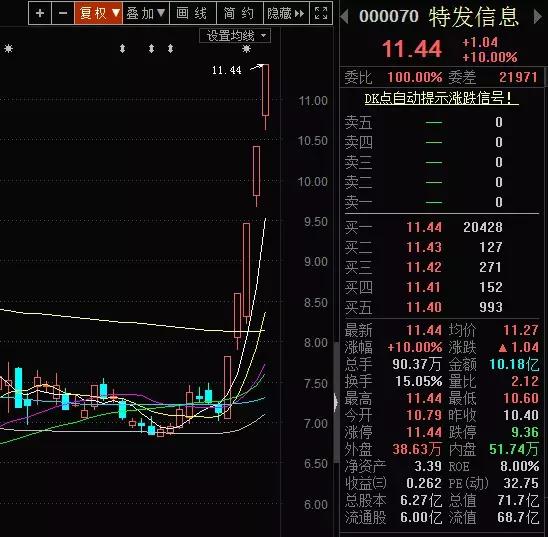This screenshot has width=548, height=537.
Task: Select the 画线 drawing tool
Action: point(193,13)
